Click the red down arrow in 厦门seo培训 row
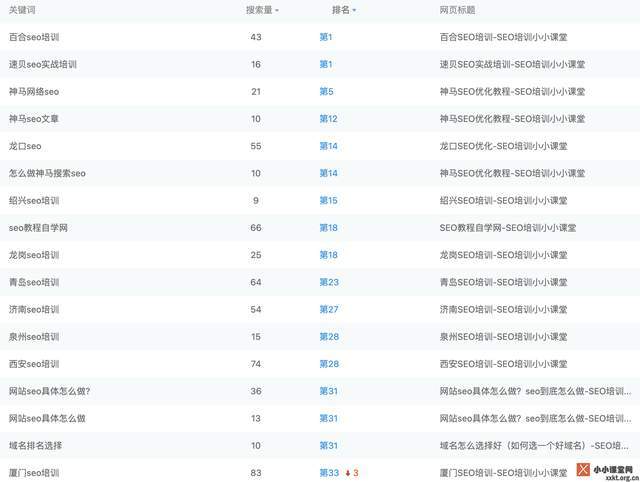 tap(347, 473)
